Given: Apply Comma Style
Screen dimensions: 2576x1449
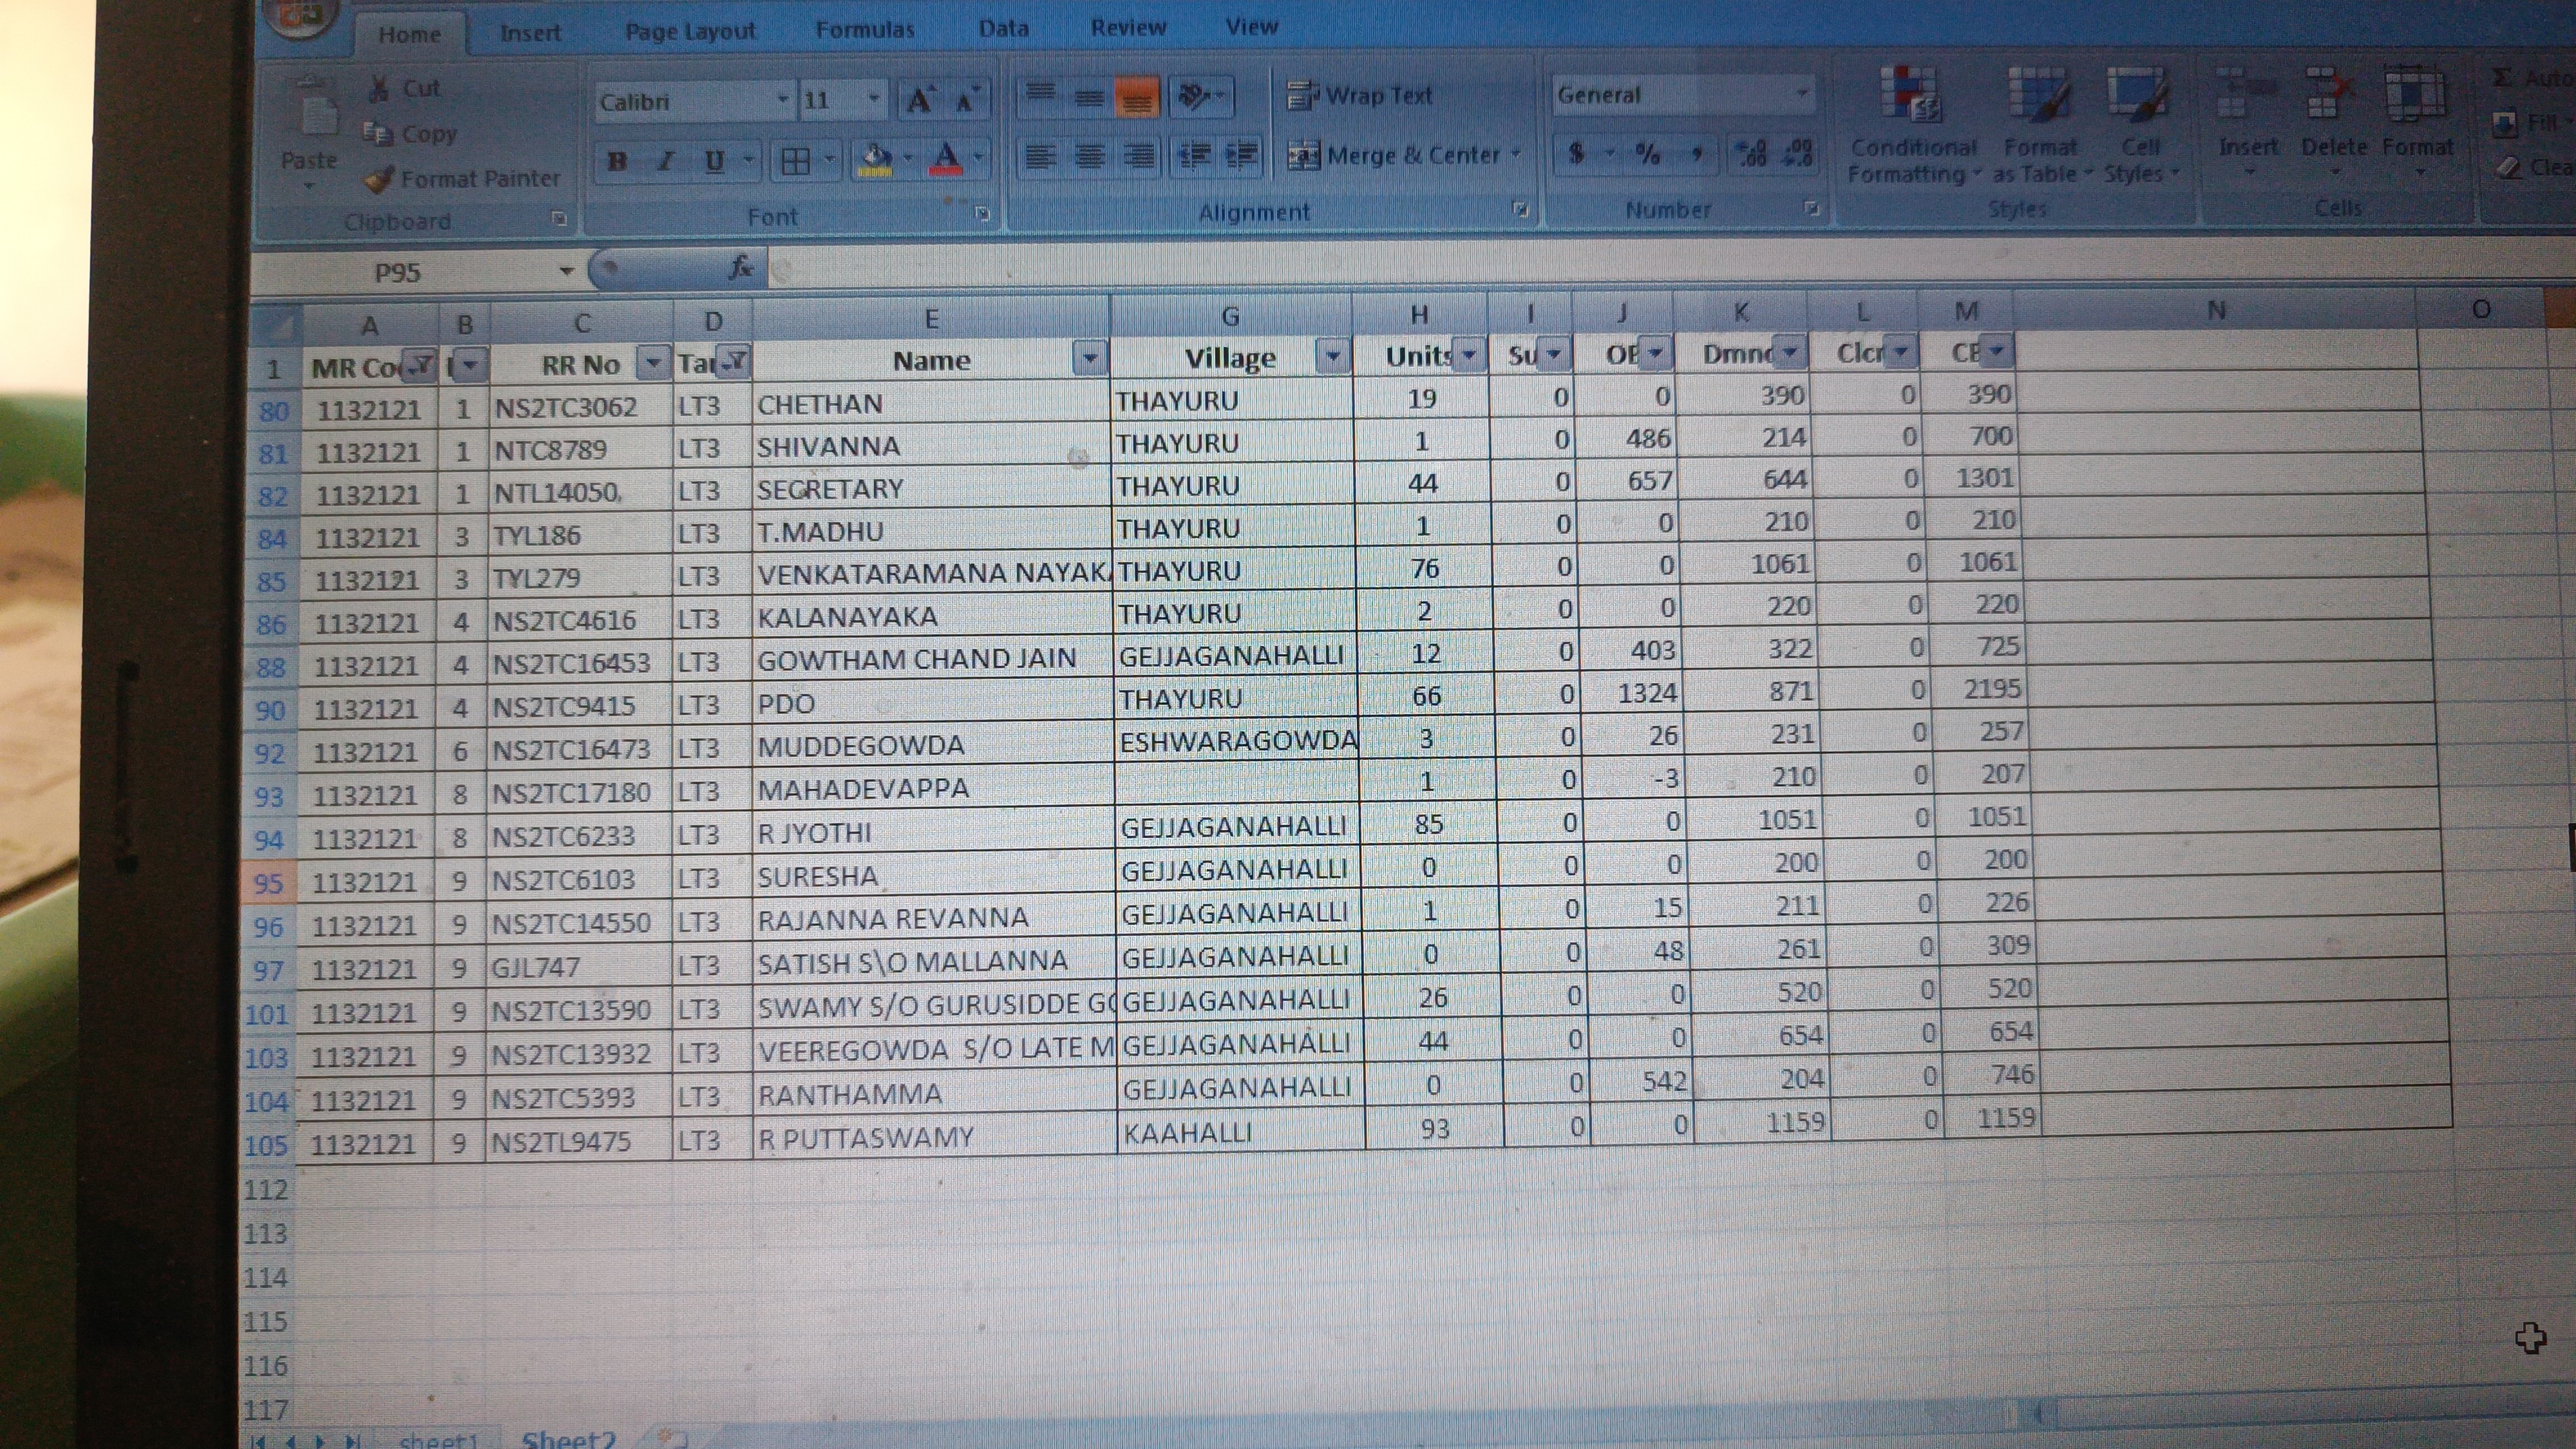Looking at the screenshot, I should pos(1697,154).
